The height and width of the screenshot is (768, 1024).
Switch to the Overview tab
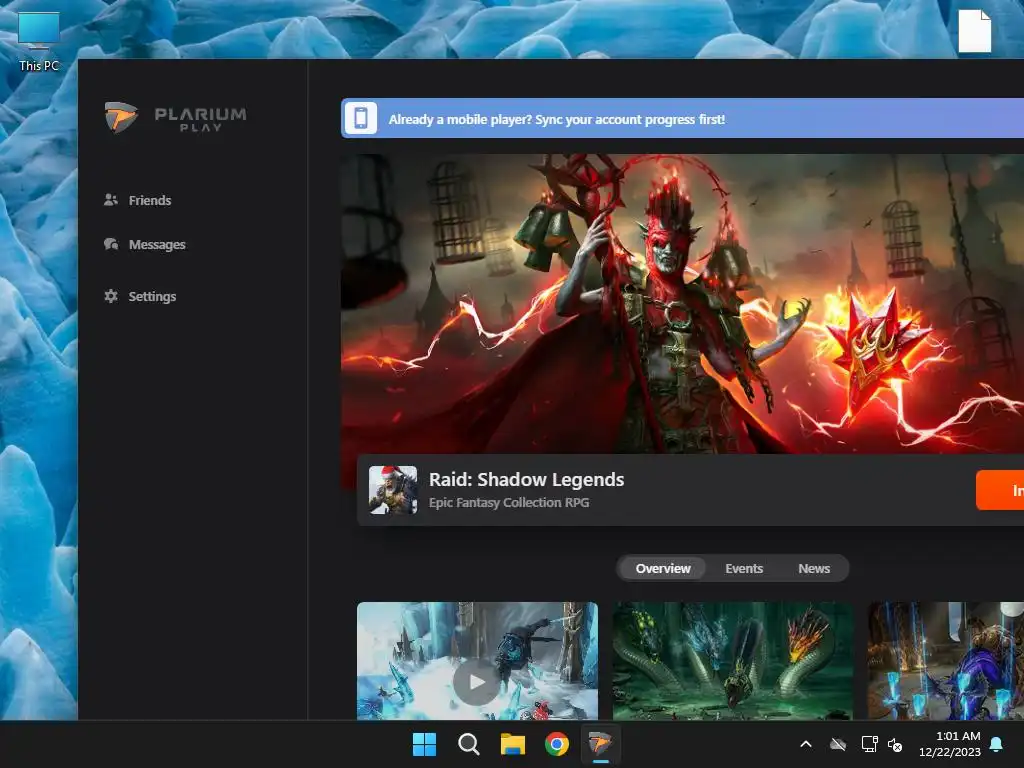663,568
